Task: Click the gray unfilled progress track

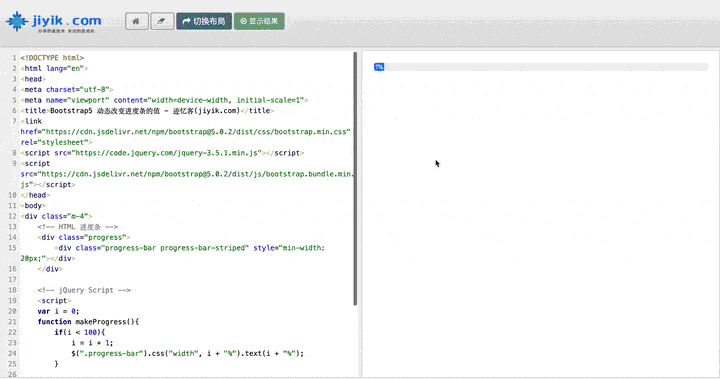Action: coord(546,67)
